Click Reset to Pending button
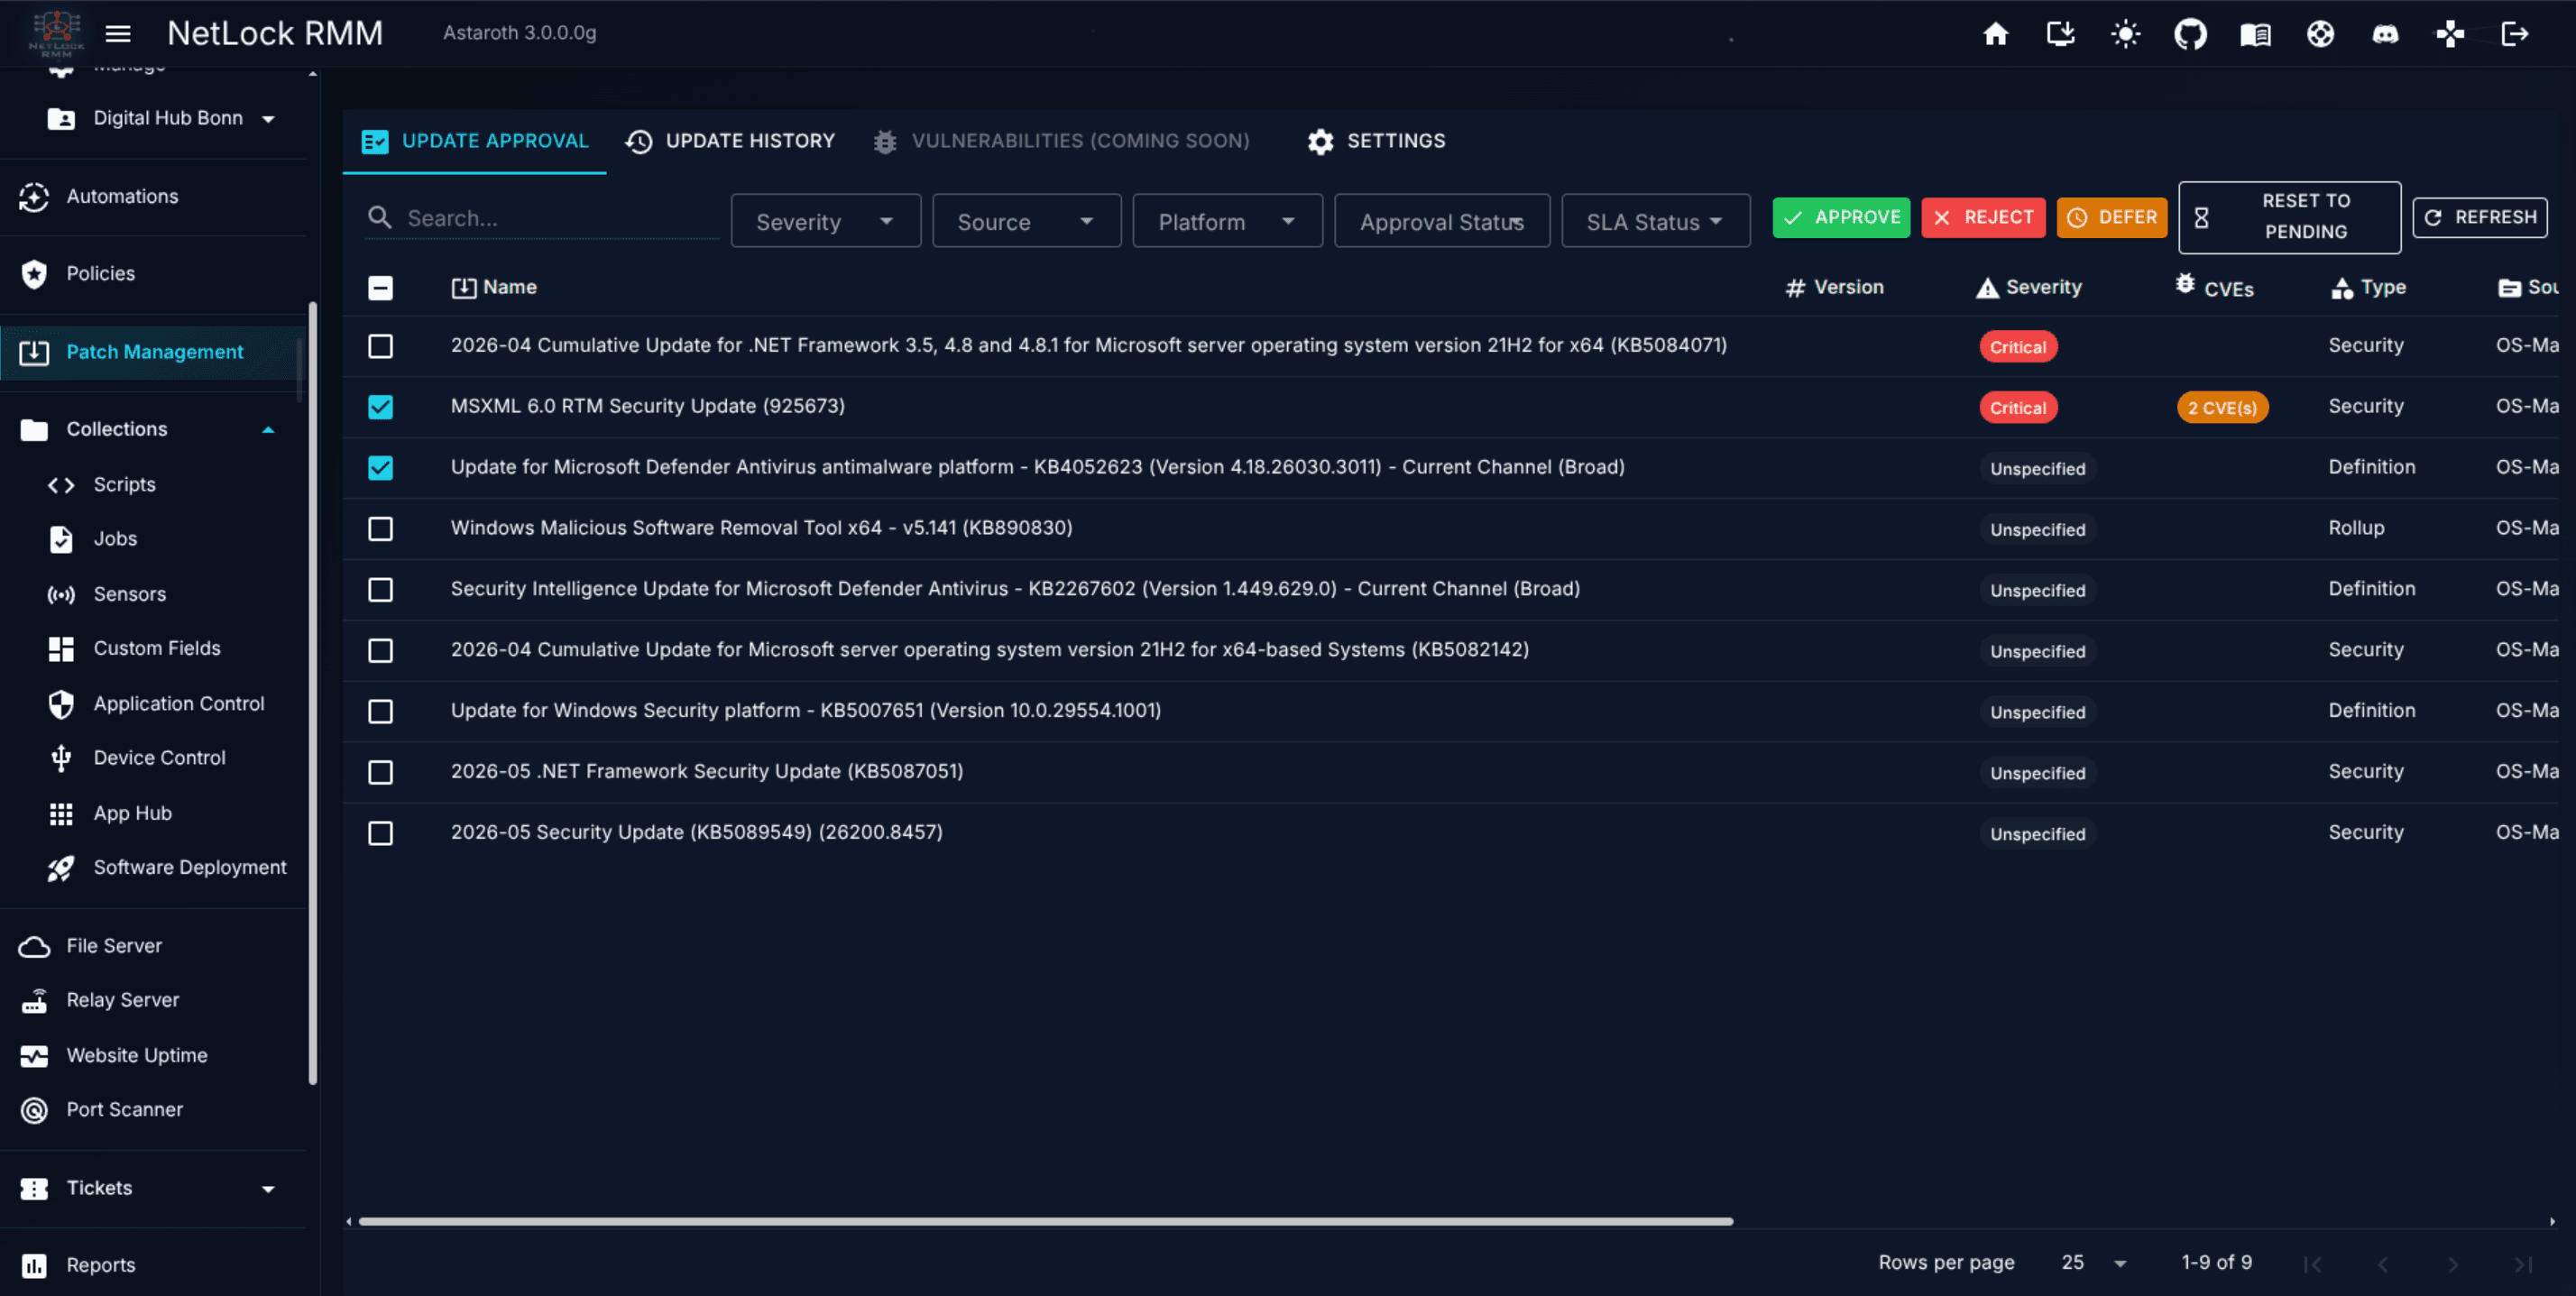Screen dimensions: 2576x1296 coord(2289,217)
